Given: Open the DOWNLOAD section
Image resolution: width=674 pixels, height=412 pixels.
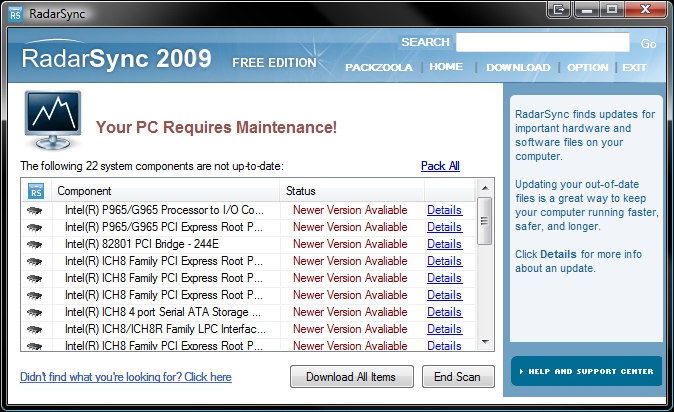Looking at the screenshot, I should pyautogui.click(x=518, y=68).
